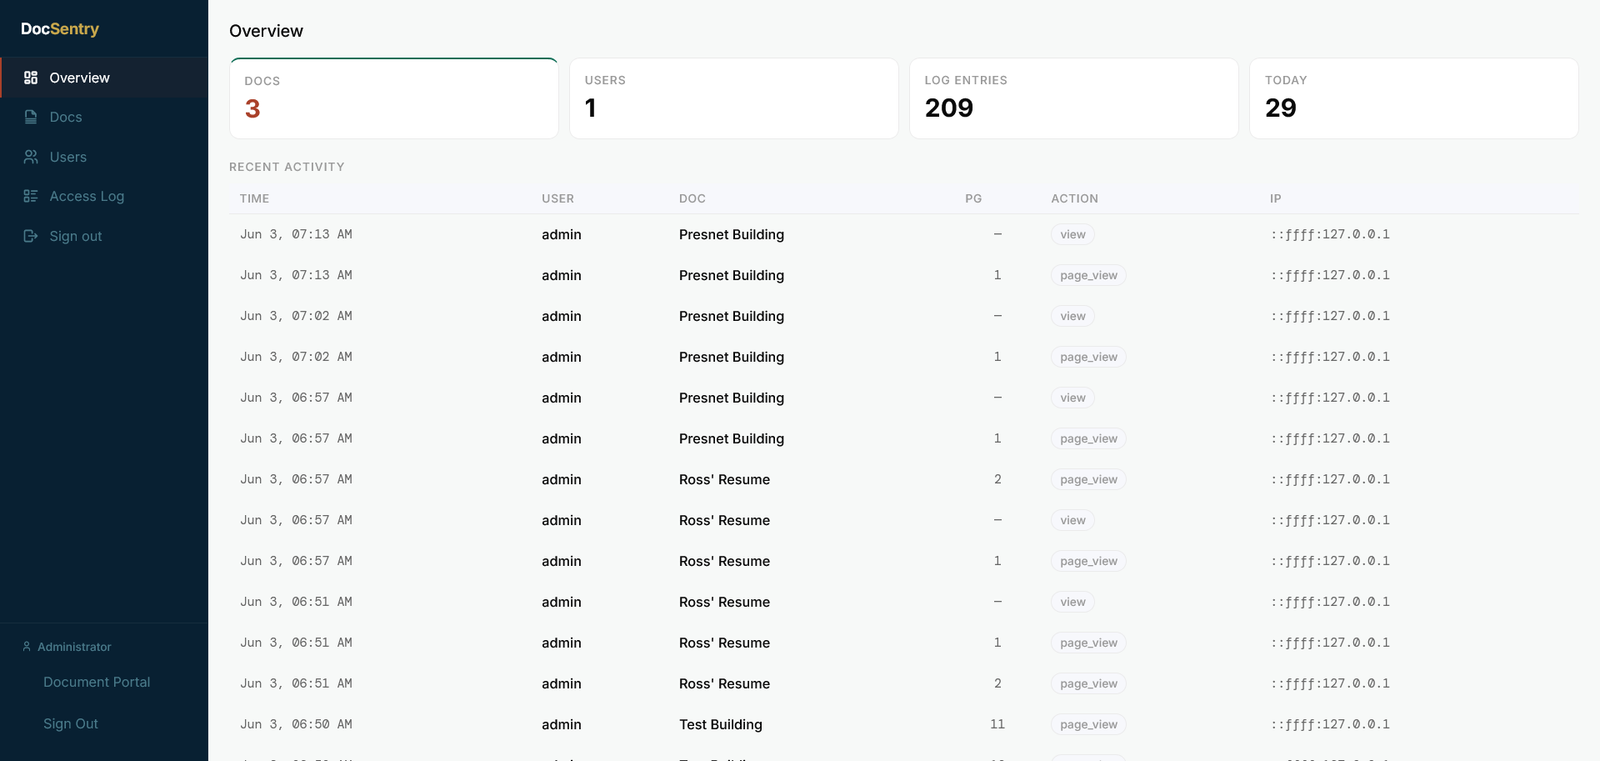Click the Access Log list icon

(31, 196)
